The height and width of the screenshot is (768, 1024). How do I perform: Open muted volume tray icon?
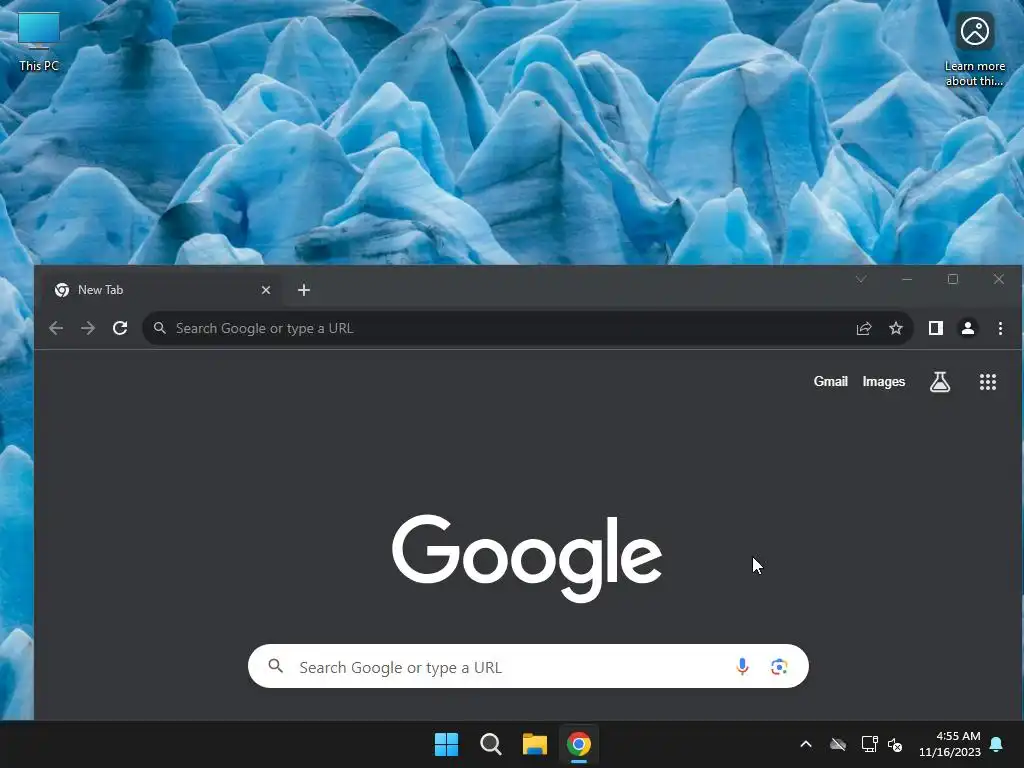895,744
